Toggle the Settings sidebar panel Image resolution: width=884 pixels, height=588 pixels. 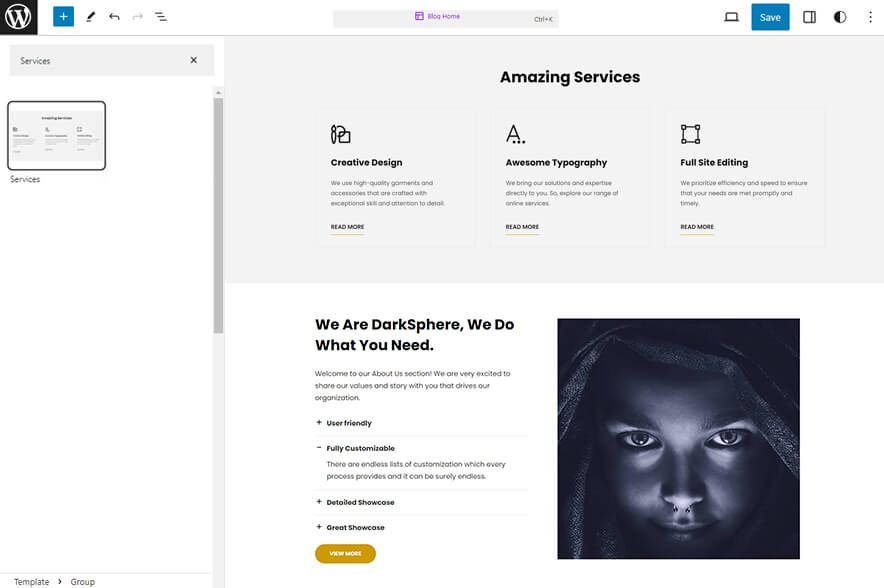pyautogui.click(x=809, y=16)
